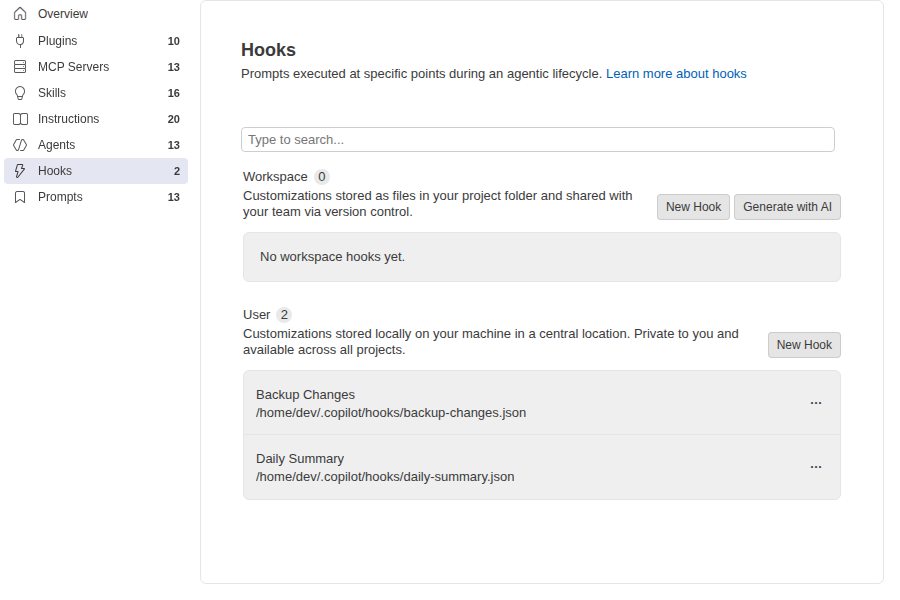Follow the Learn more about hooks link
The width and height of the screenshot is (900, 600).
coord(676,73)
